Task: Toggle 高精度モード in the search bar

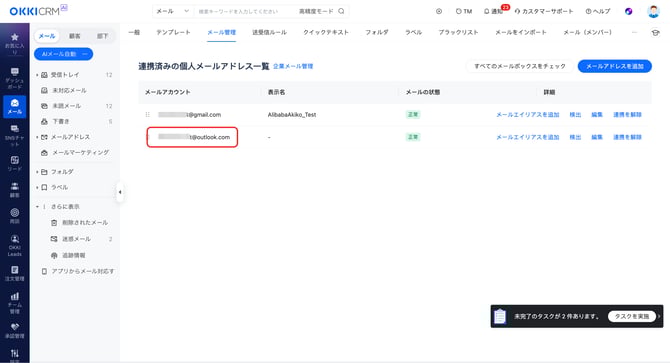Action: [316, 11]
